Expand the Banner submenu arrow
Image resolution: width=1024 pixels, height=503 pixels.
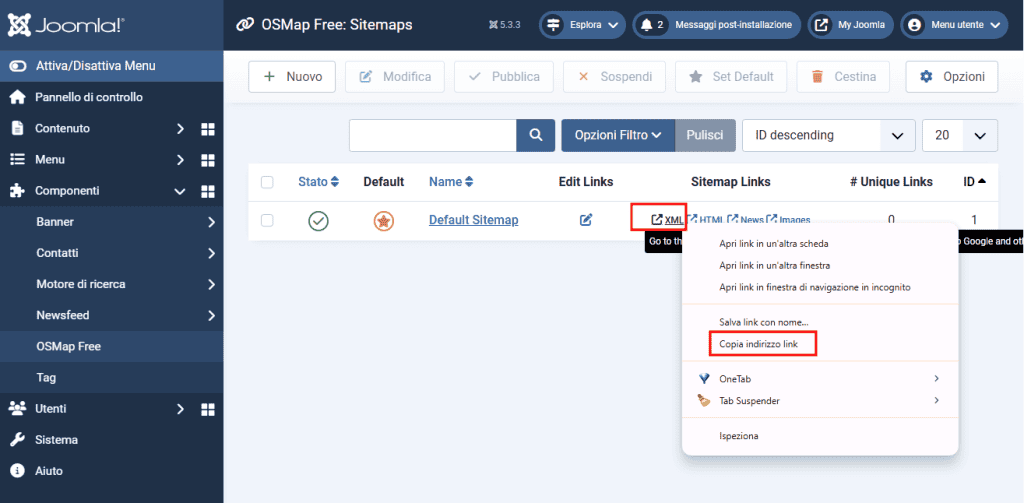pyautogui.click(x=211, y=222)
